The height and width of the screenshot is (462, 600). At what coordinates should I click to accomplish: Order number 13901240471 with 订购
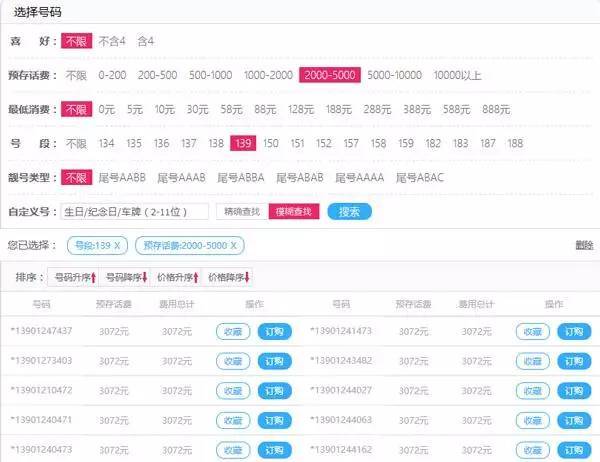274,421
